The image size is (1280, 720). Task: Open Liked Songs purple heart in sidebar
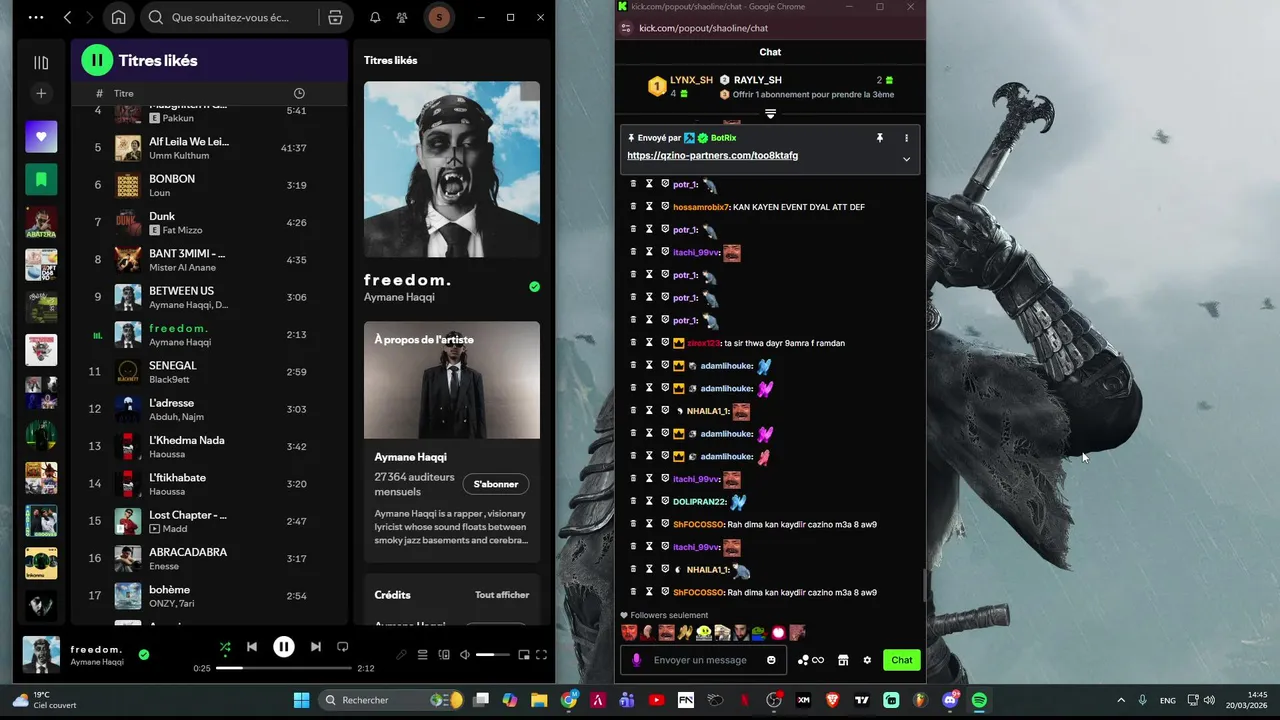(41, 136)
